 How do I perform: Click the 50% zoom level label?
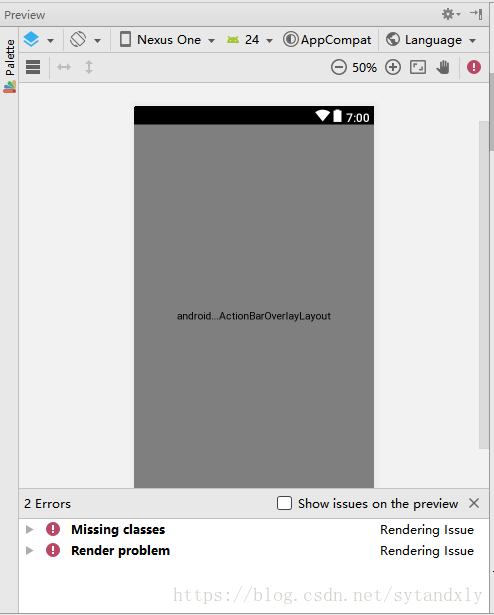(364, 67)
